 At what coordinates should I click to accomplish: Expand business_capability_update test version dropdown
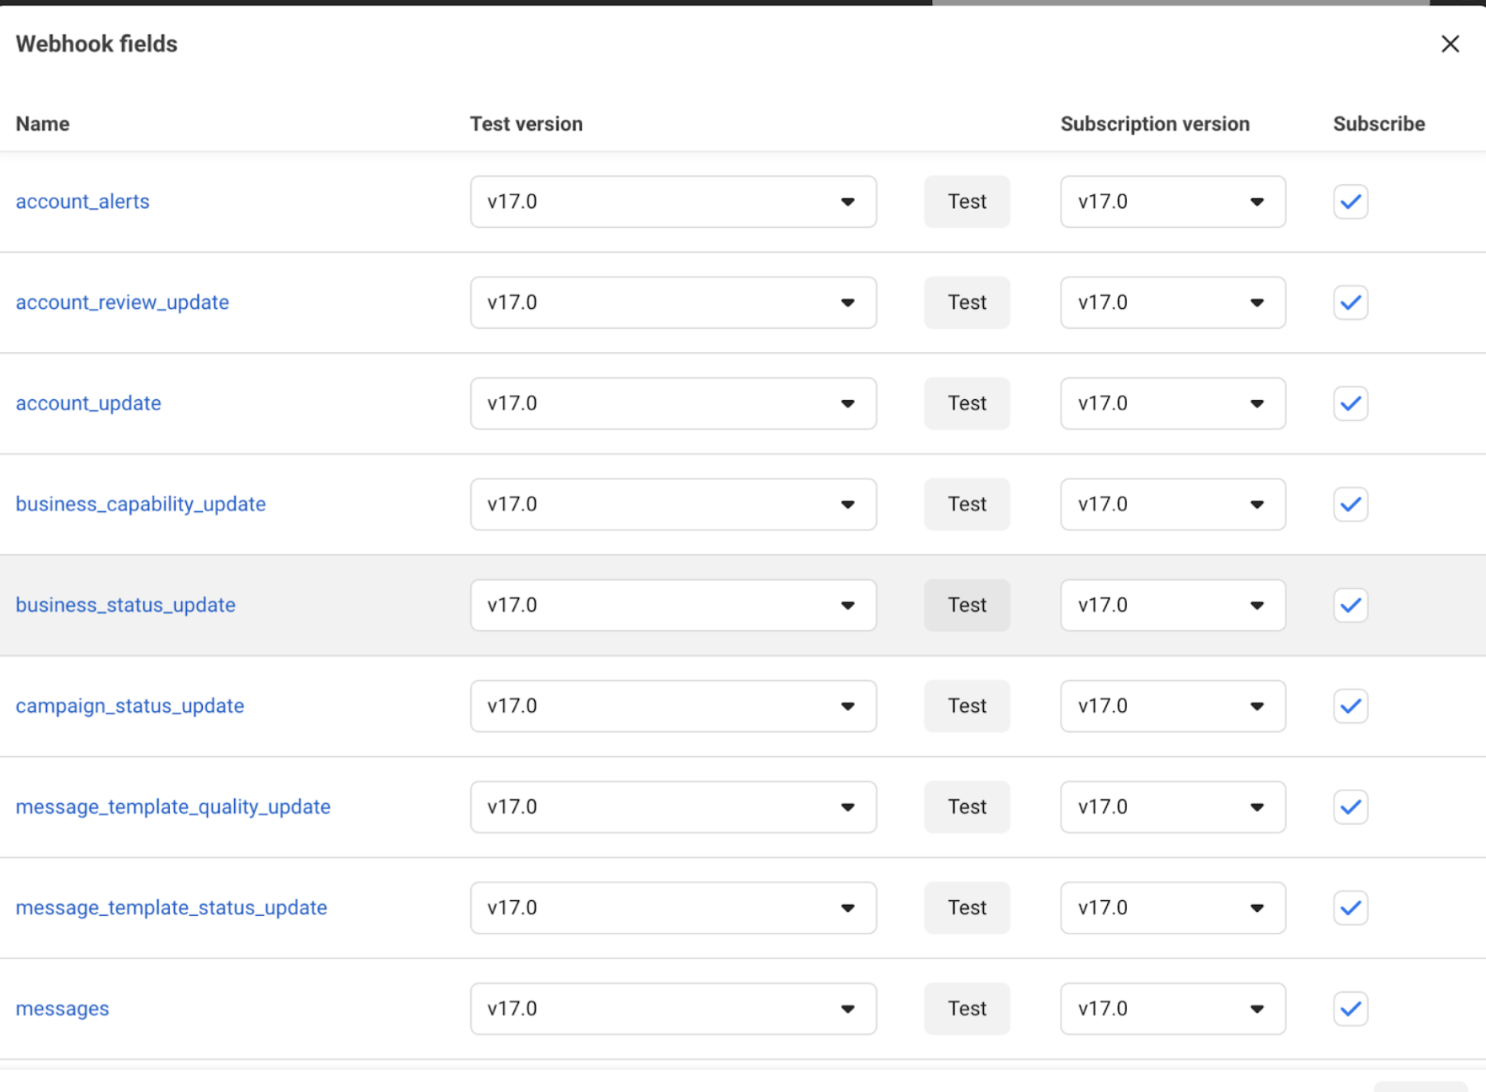(673, 504)
